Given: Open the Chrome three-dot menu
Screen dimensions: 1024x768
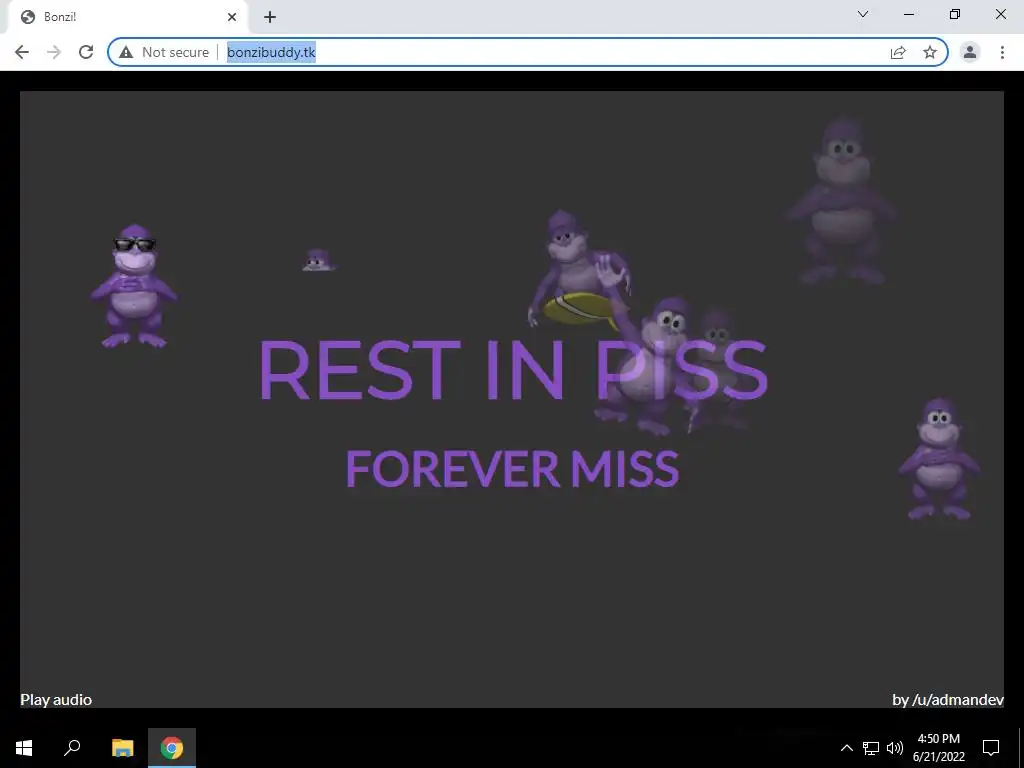Looking at the screenshot, I should [1002, 52].
